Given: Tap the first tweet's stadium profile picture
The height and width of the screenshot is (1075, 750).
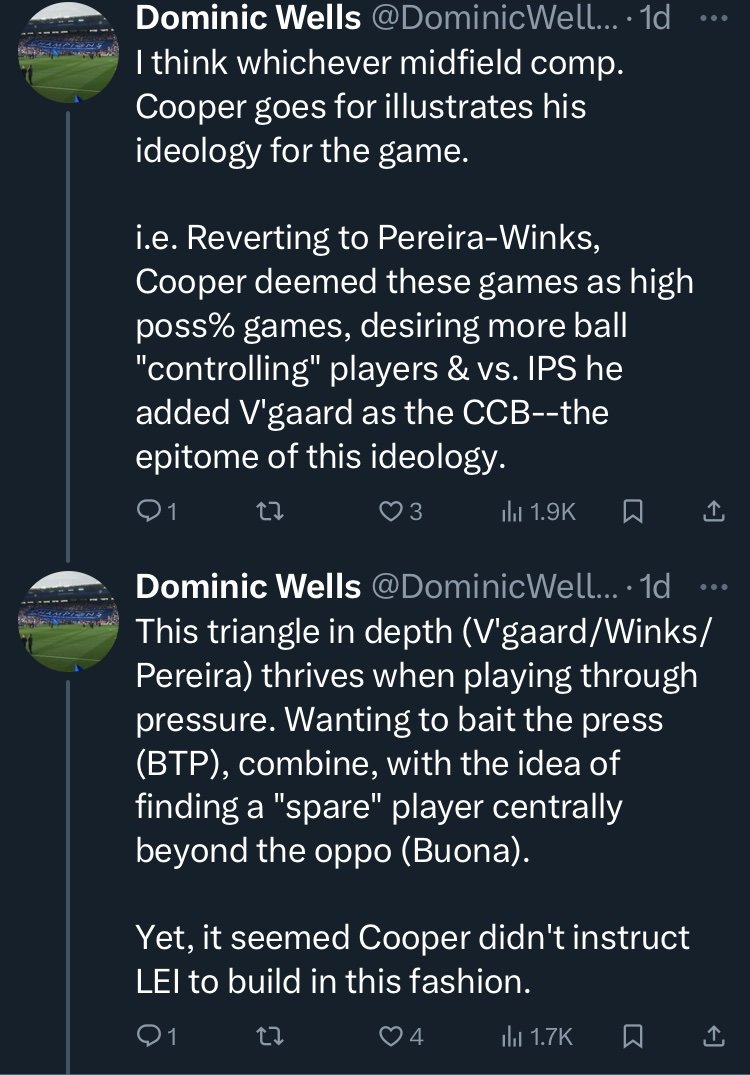Looking at the screenshot, I should [x=68, y=52].
